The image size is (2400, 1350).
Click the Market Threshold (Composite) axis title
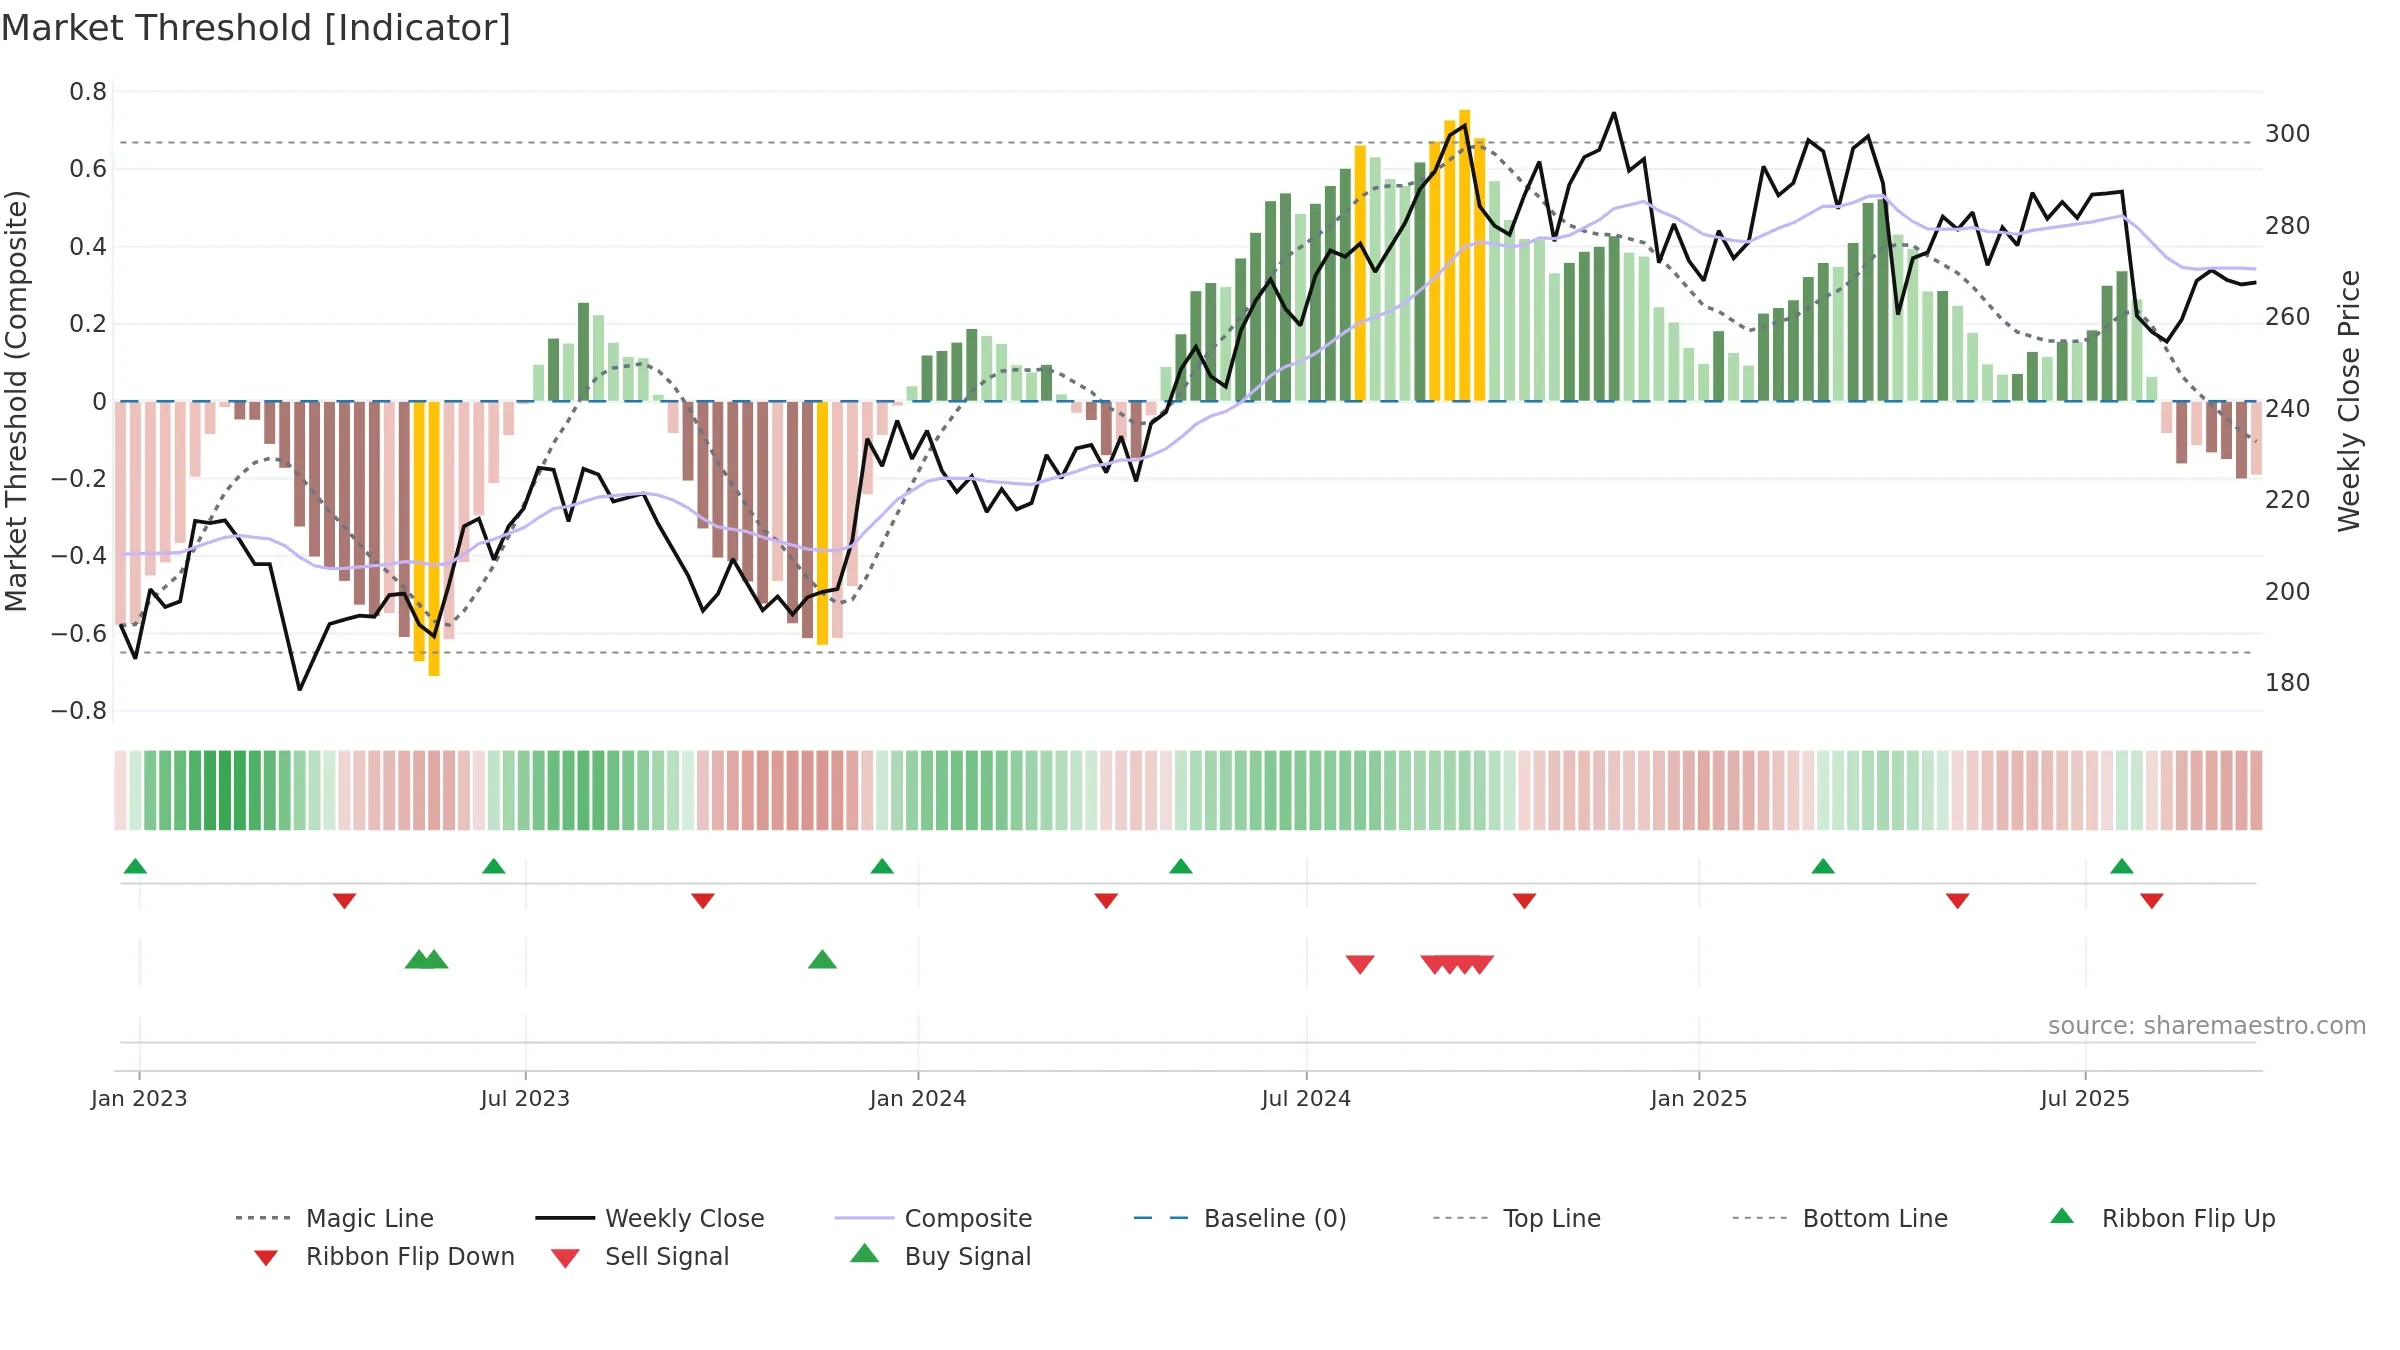point(17,401)
